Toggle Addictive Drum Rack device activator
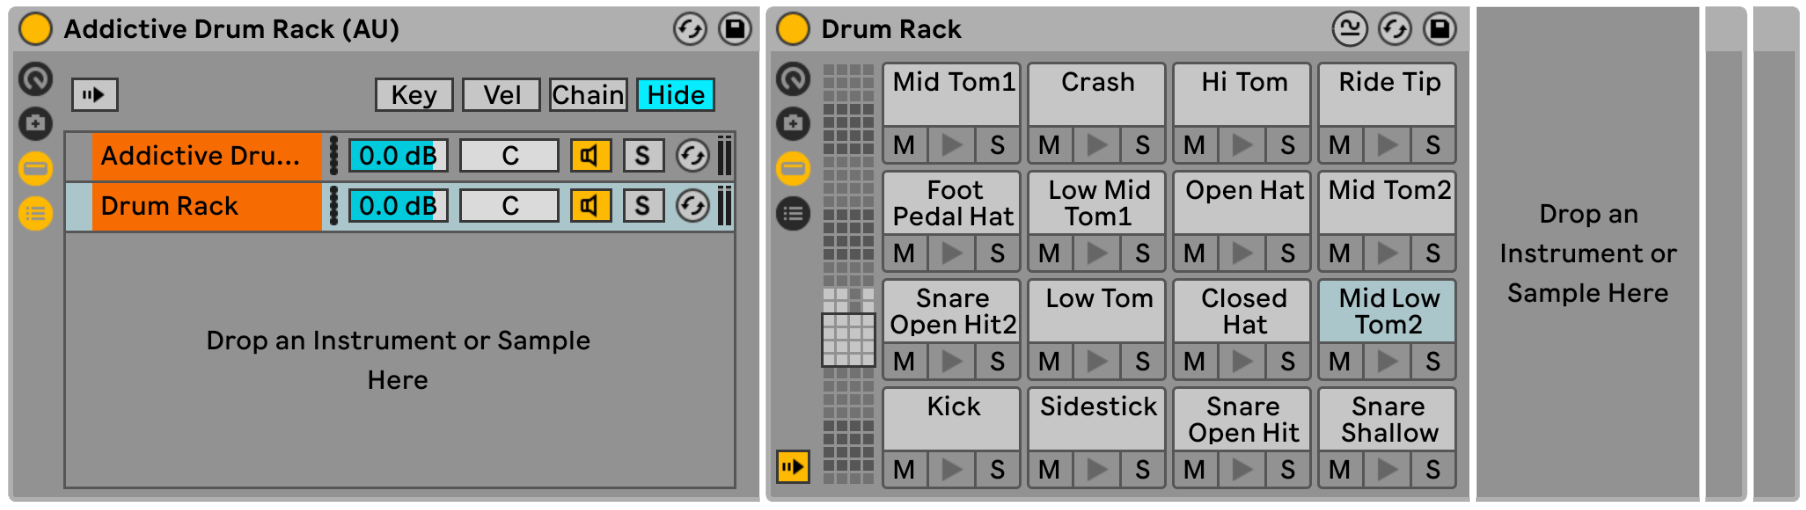The width and height of the screenshot is (1806, 510). coord(35,29)
